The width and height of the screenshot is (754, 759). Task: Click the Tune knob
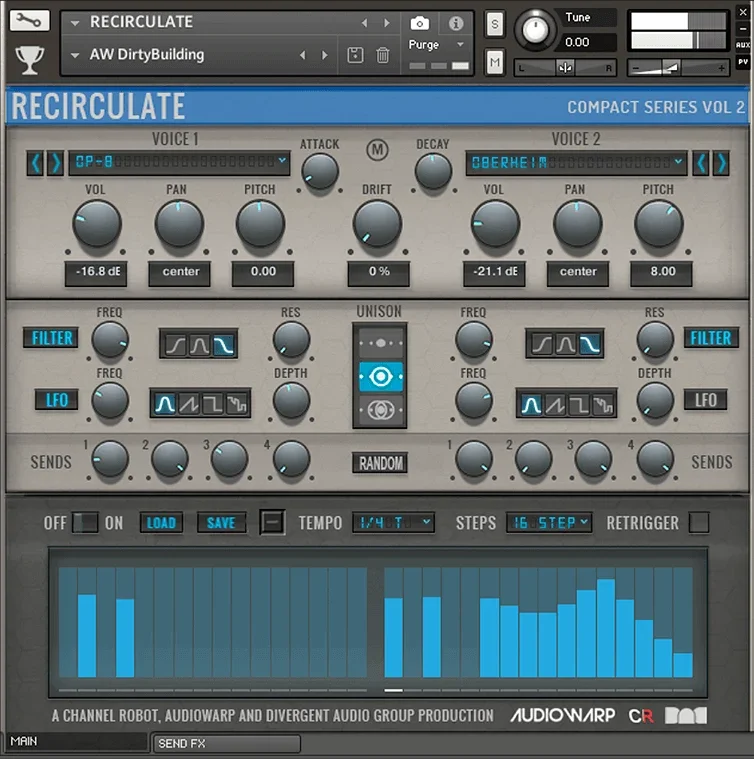coord(535,30)
